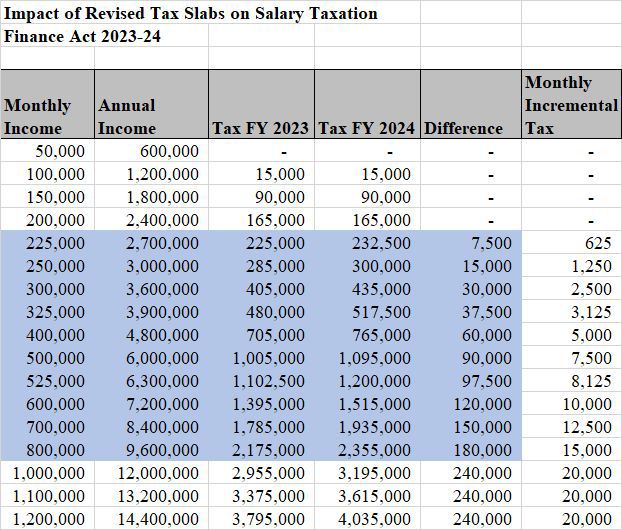622x530 pixels.
Task: Select annual income cell 12,000,000
Action: click(152, 472)
